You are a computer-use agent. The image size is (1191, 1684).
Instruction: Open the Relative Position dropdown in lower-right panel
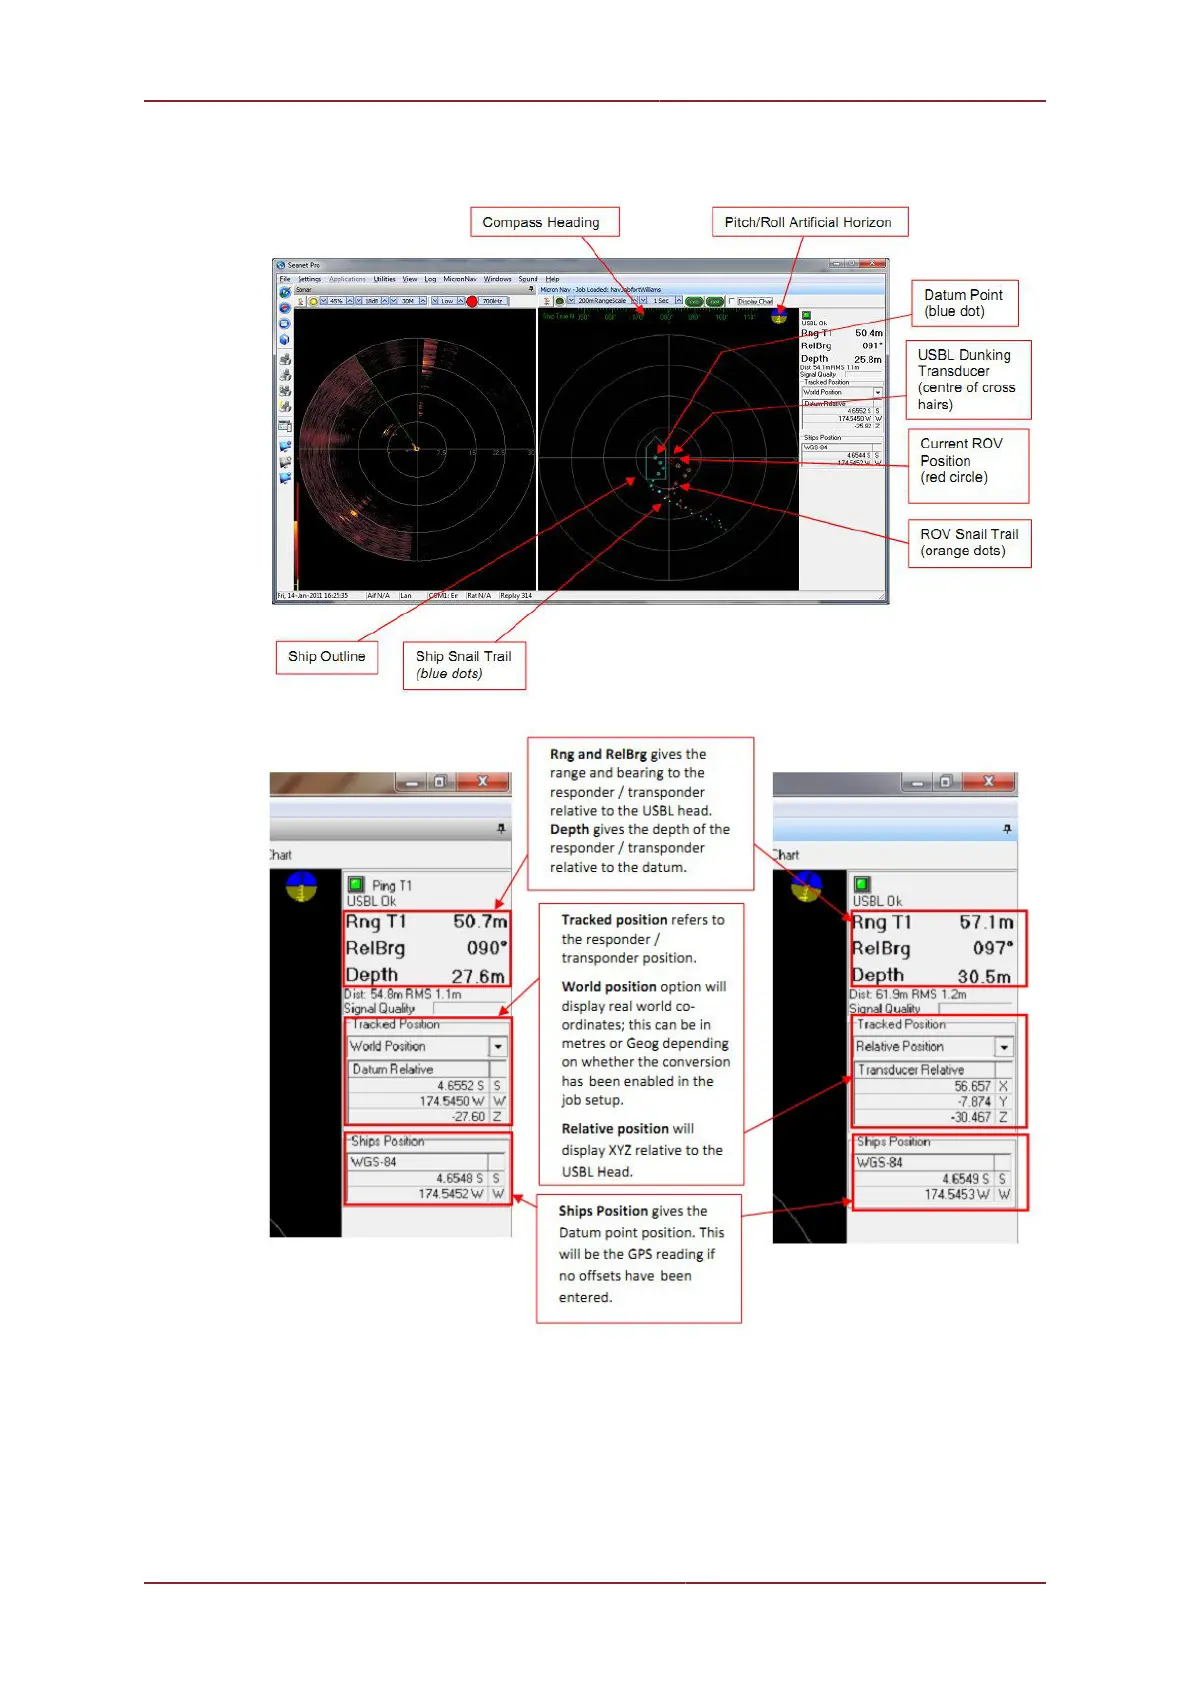[1003, 1047]
